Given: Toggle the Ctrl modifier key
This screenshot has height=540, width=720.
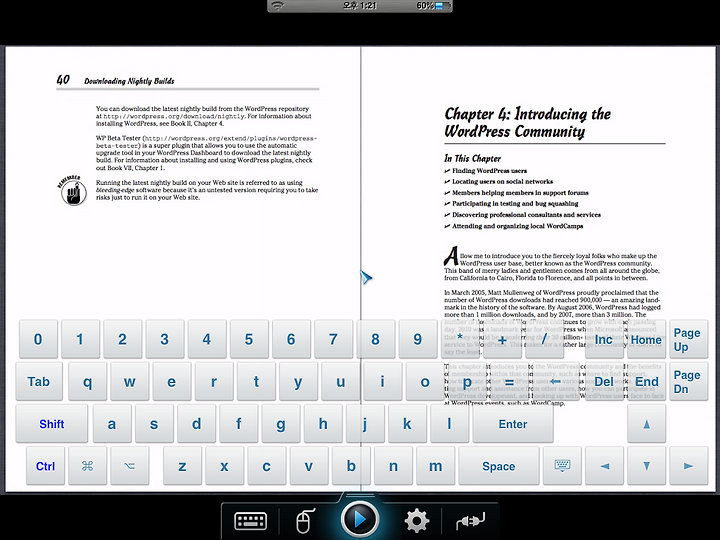Looking at the screenshot, I should 45,466.
